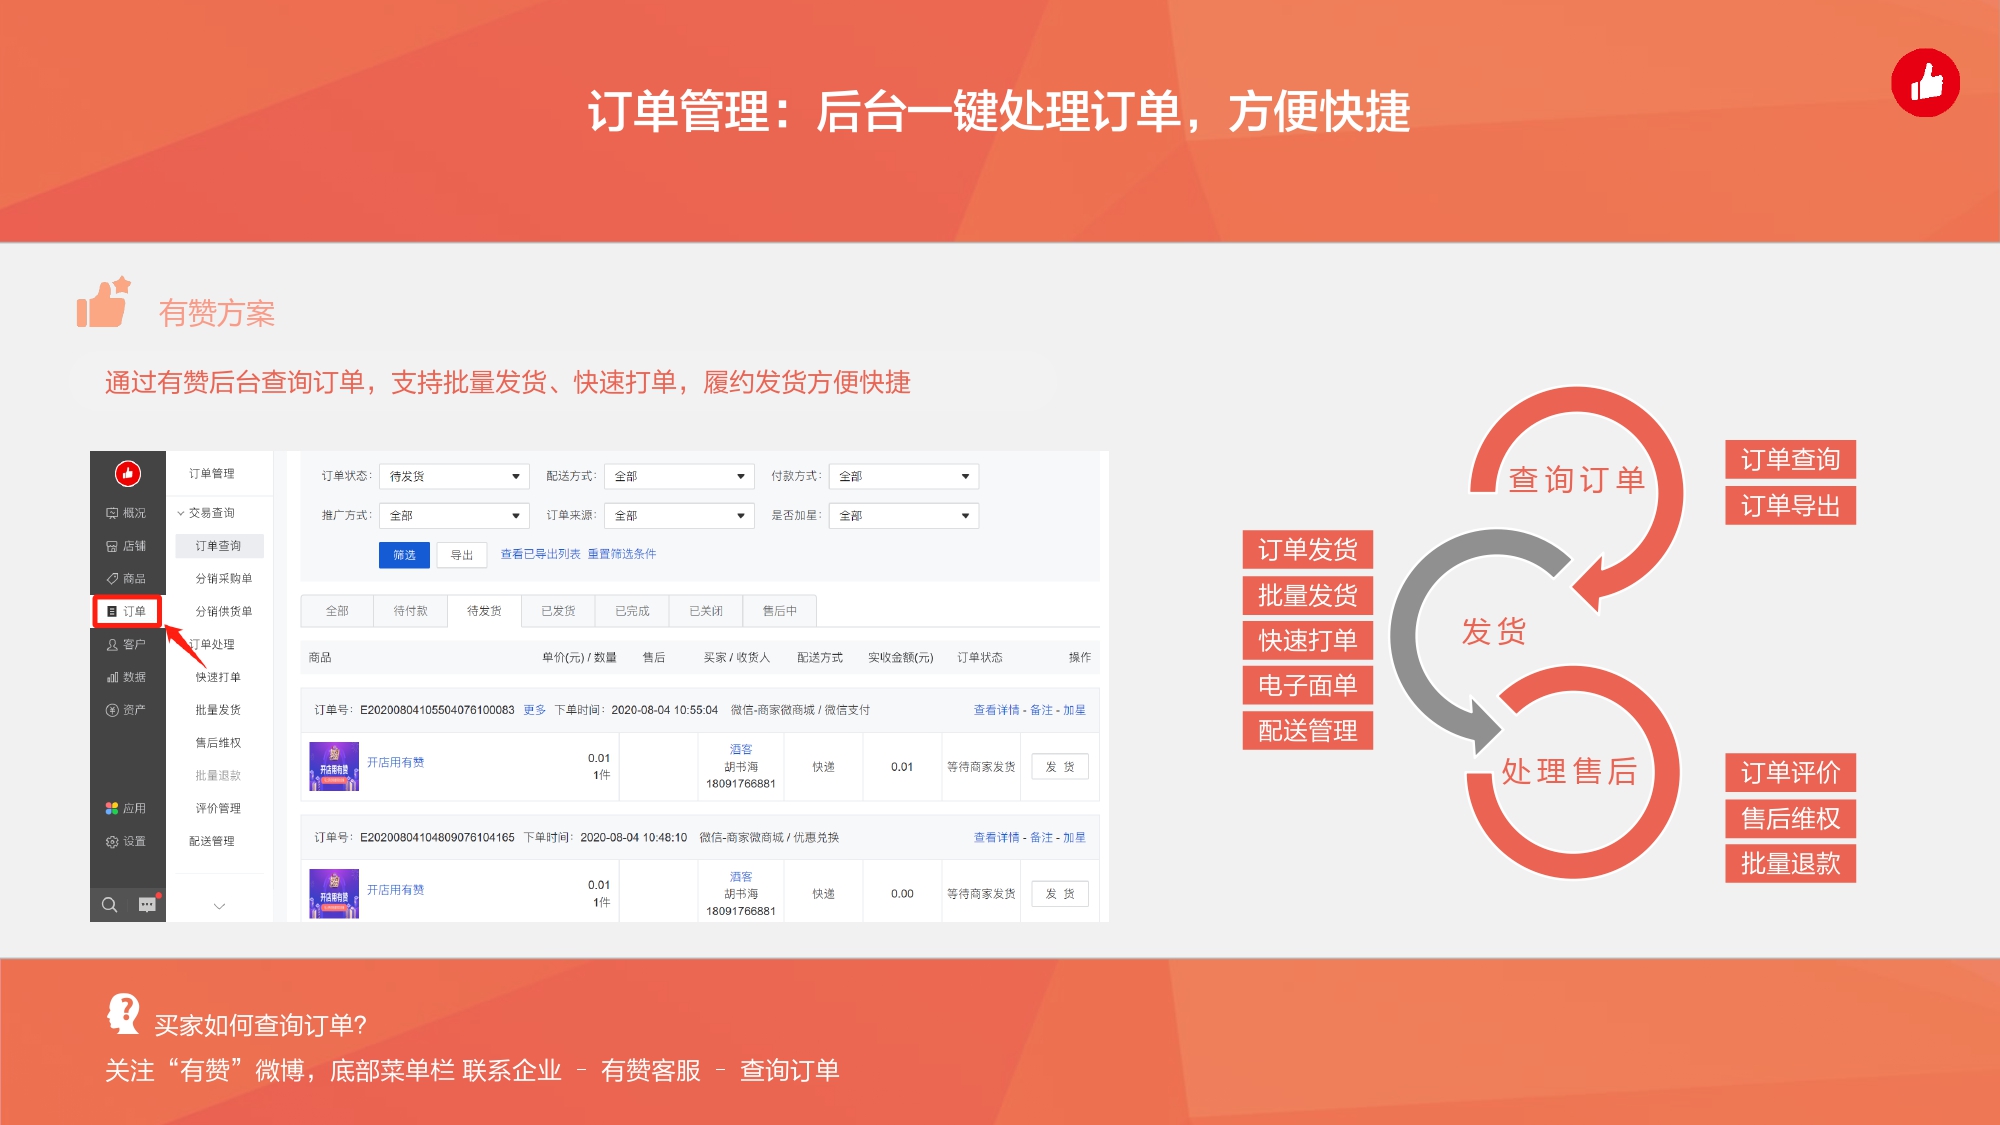This screenshot has height=1125, width=2000.
Task: Switch to the 待付款 tab
Action: pyautogui.click(x=410, y=611)
